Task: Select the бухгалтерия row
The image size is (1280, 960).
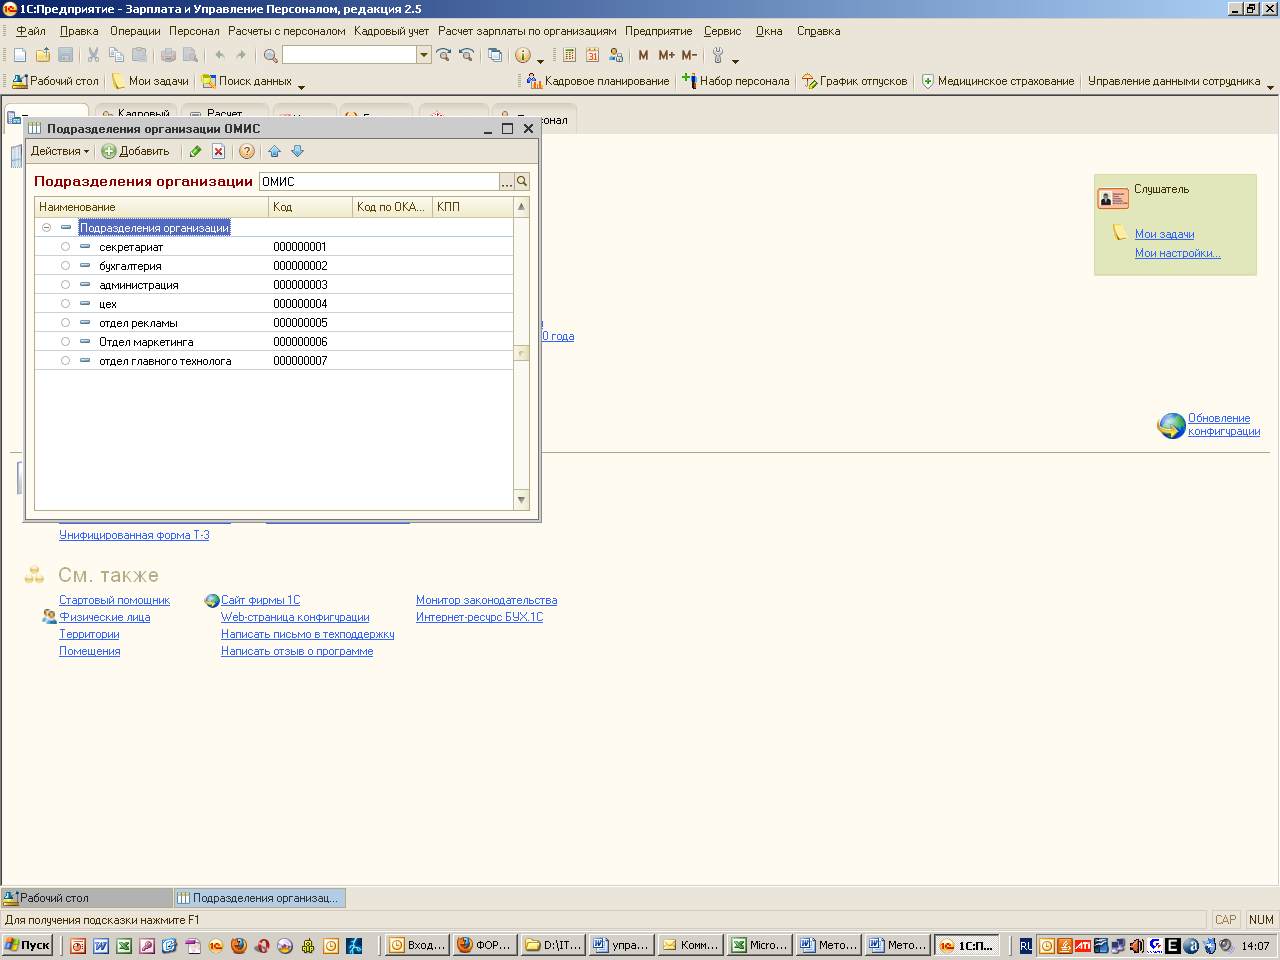Action: point(274,266)
